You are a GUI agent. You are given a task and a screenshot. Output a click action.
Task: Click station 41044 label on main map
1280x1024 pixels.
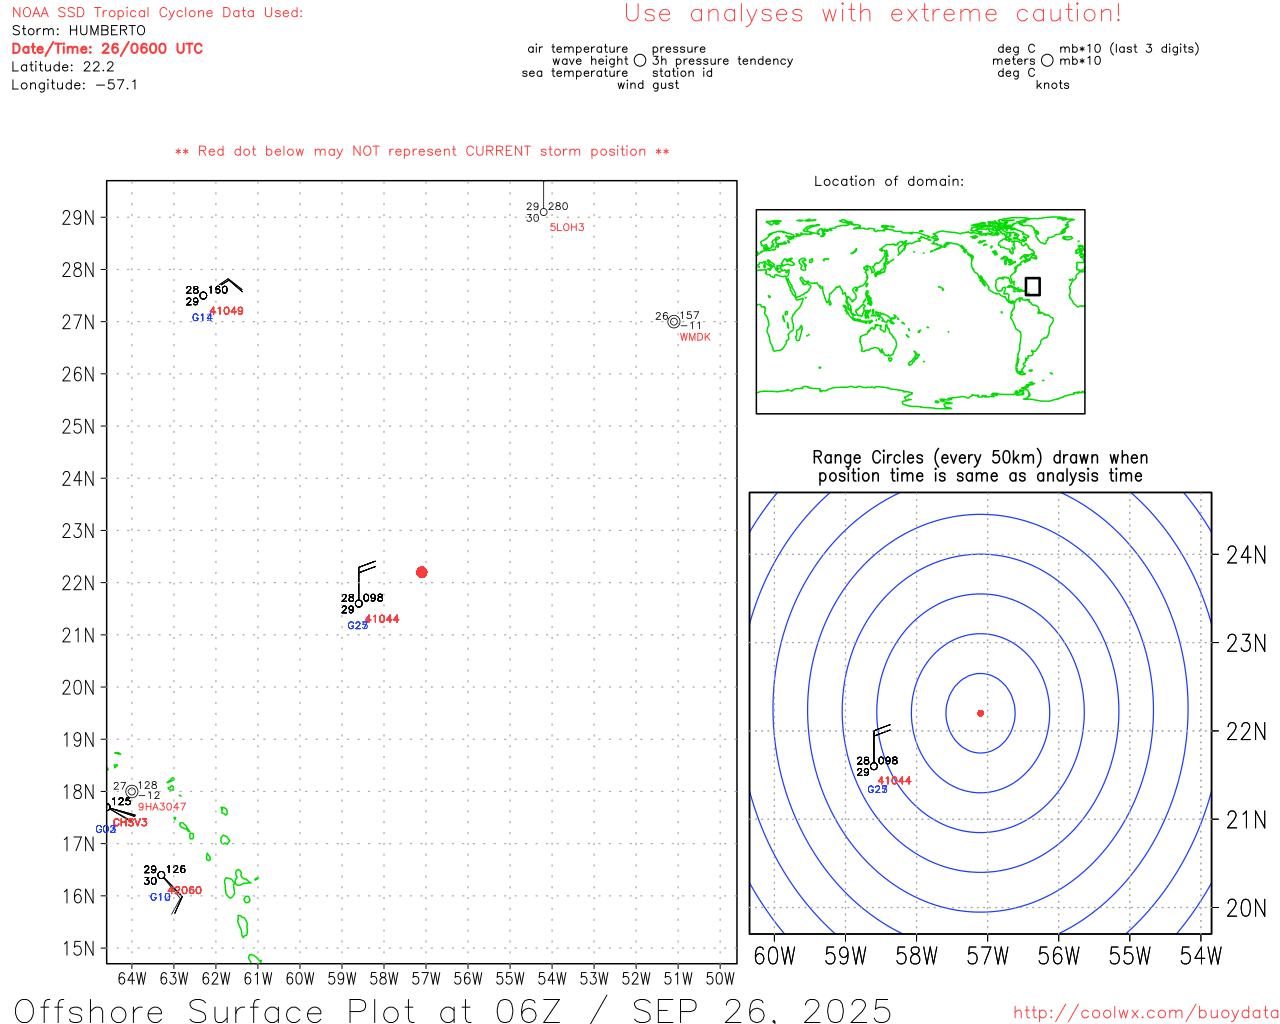pyautogui.click(x=382, y=619)
